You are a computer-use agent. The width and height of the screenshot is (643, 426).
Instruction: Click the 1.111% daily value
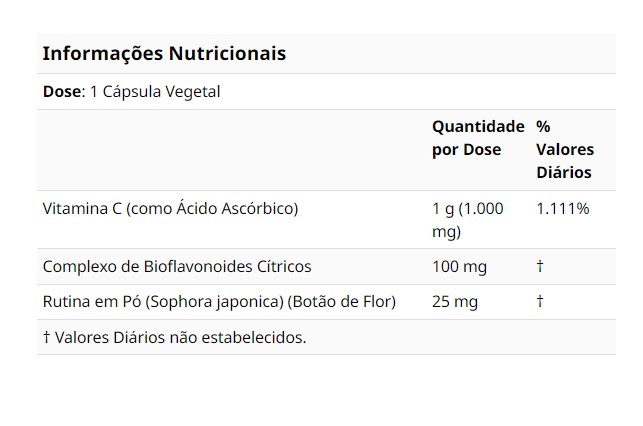click(x=563, y=209)
